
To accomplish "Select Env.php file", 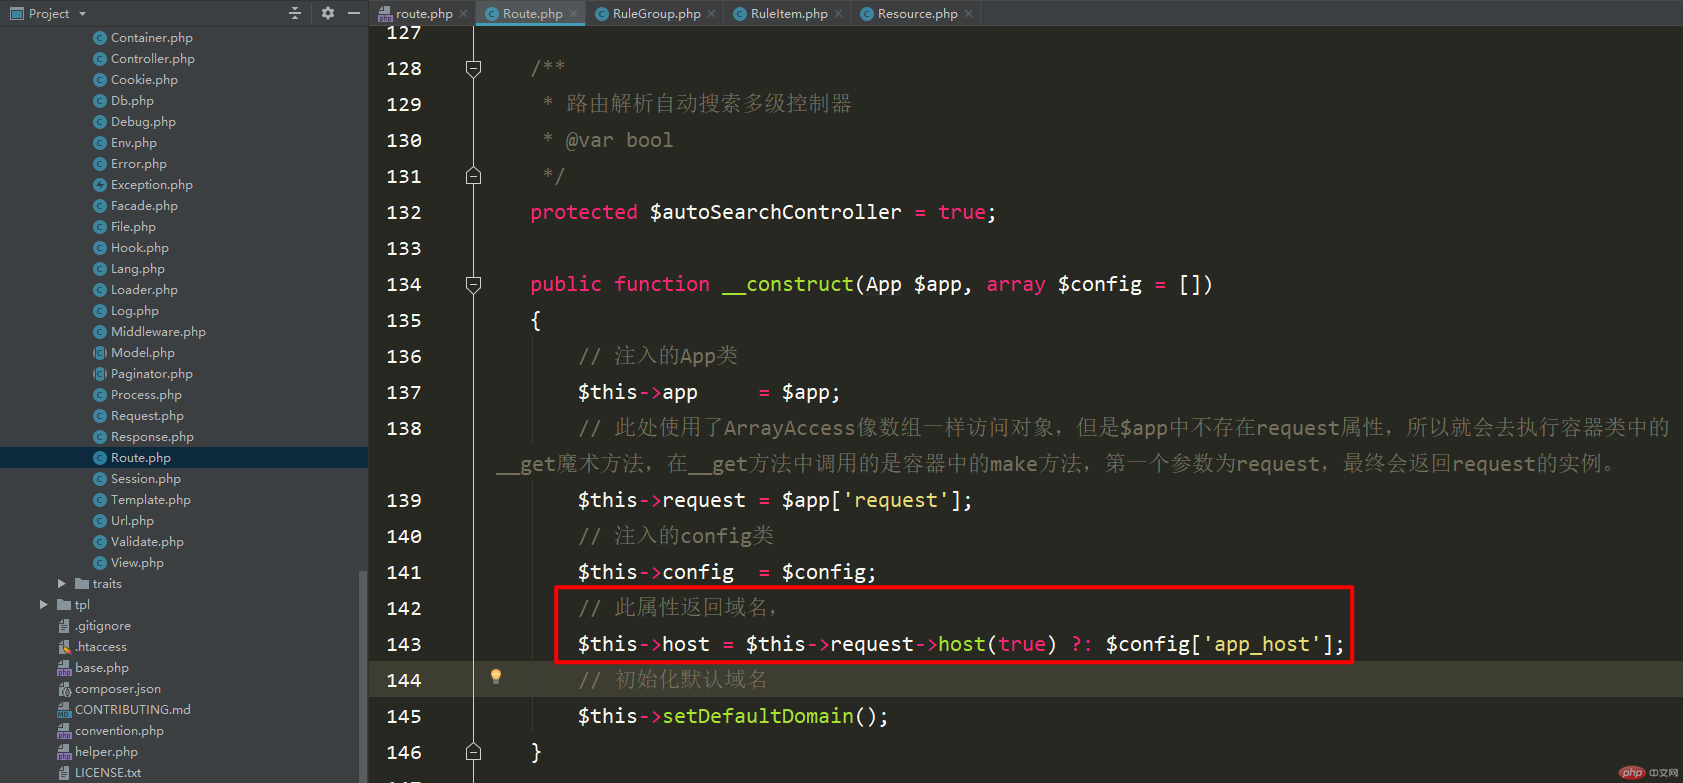I will [x=133, y=143].
